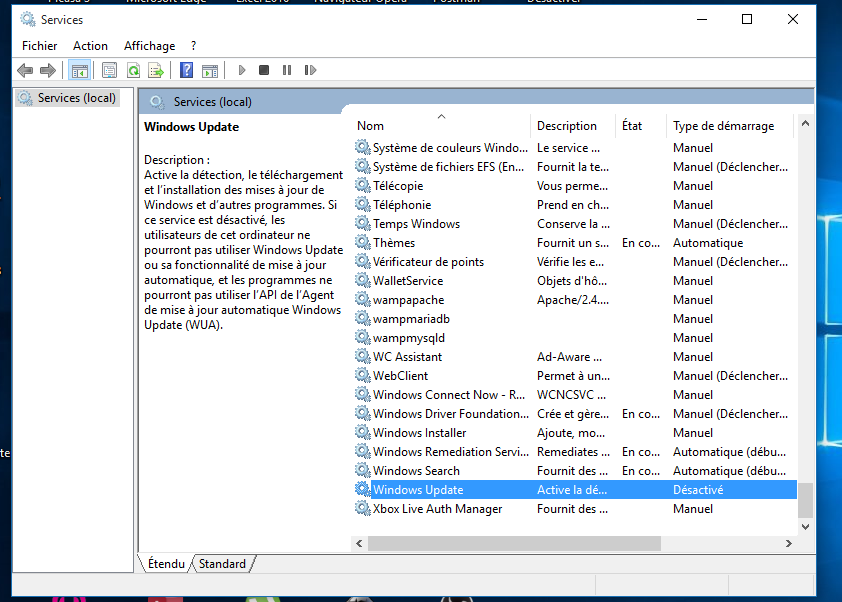The image size is (842, 602).
Task: Click the horizontal scrollbar thumb
Action: [x=514, y=543]
